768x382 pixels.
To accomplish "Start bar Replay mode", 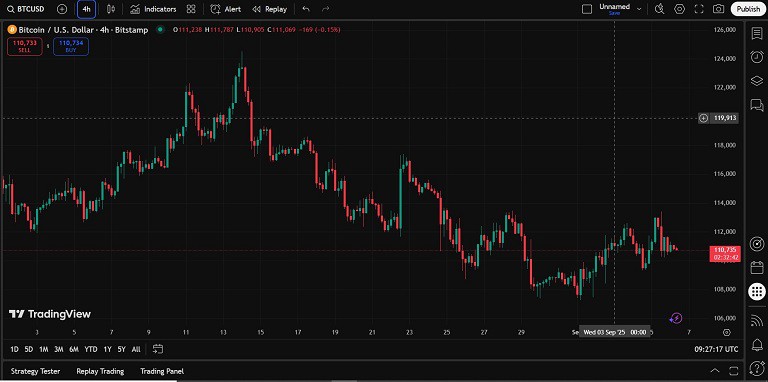I will (269, 9).
